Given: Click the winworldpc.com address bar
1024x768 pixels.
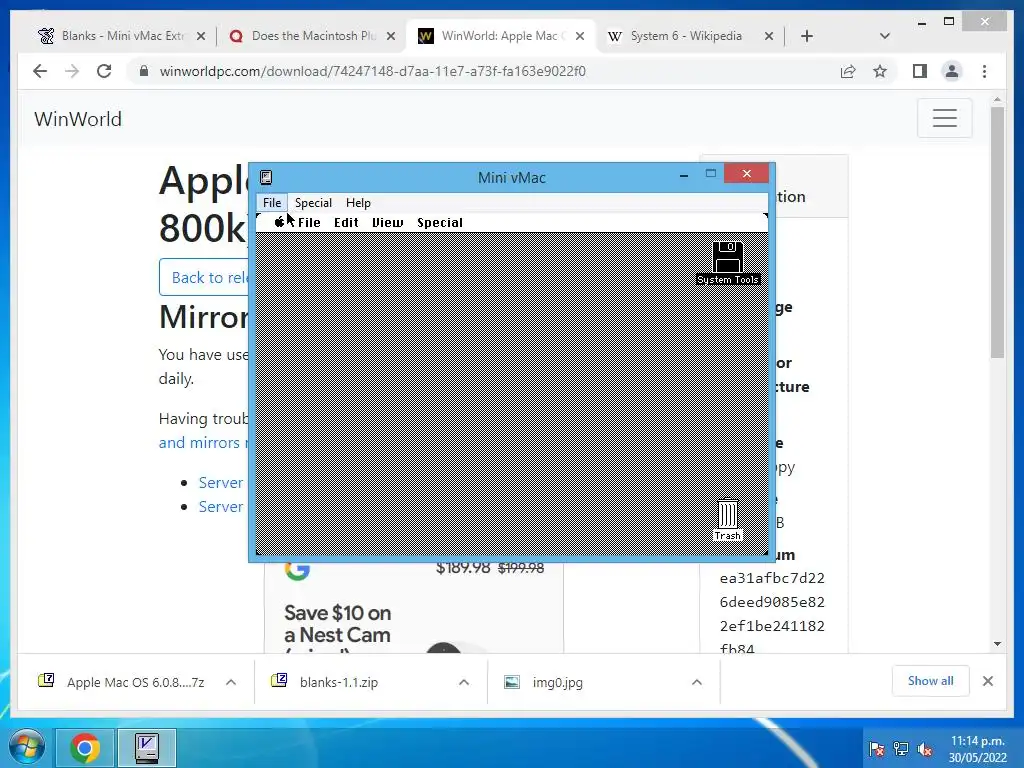Looking at the screenshot, I should coord(372,71).
